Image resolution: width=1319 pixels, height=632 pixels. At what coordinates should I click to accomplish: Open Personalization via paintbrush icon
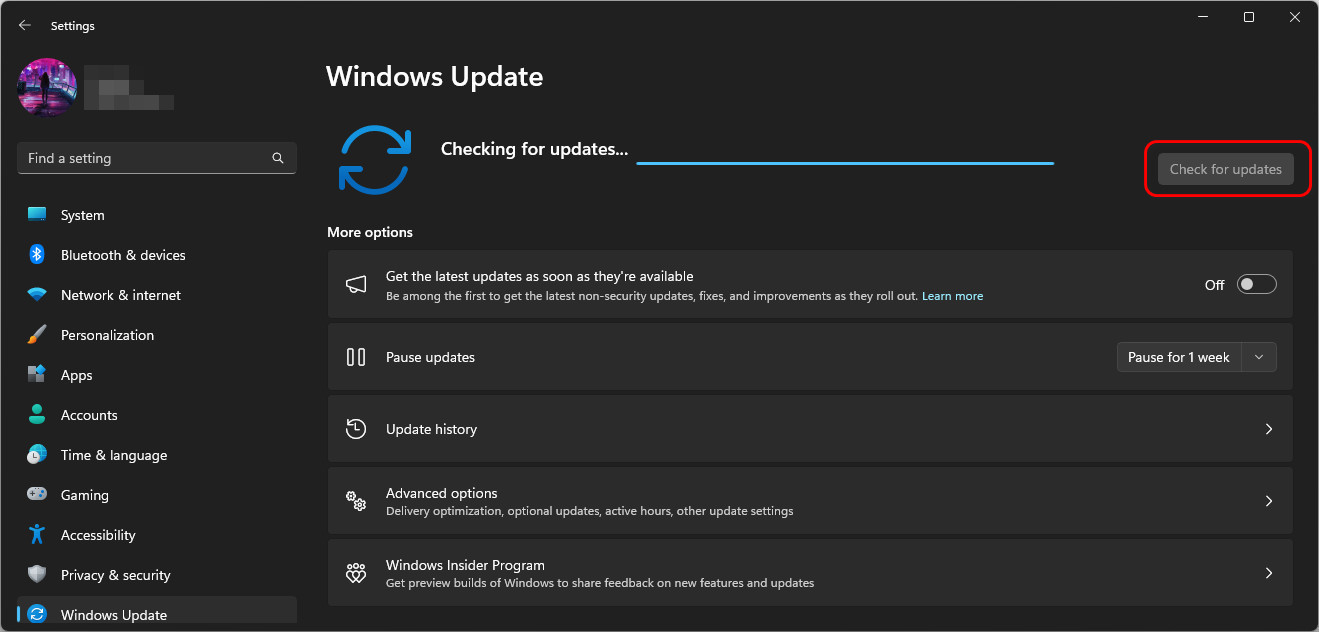pos(37,335)
